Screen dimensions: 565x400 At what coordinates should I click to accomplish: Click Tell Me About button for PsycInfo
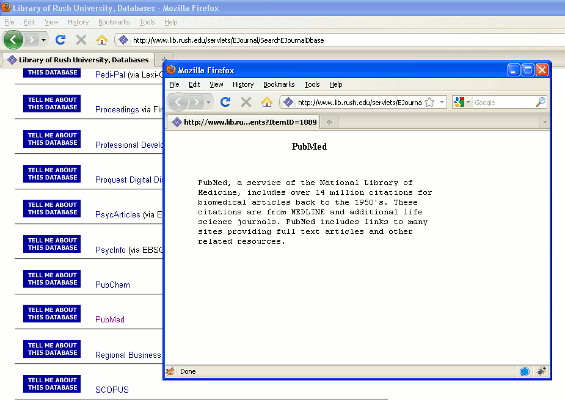click(52, 244)
